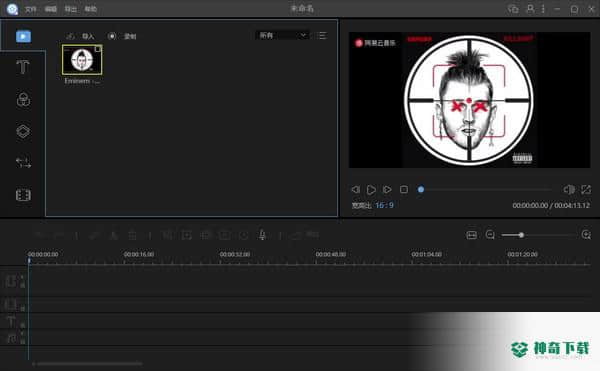Click the app logo in title bar
The image size is (600, 371).
point(12,9)
